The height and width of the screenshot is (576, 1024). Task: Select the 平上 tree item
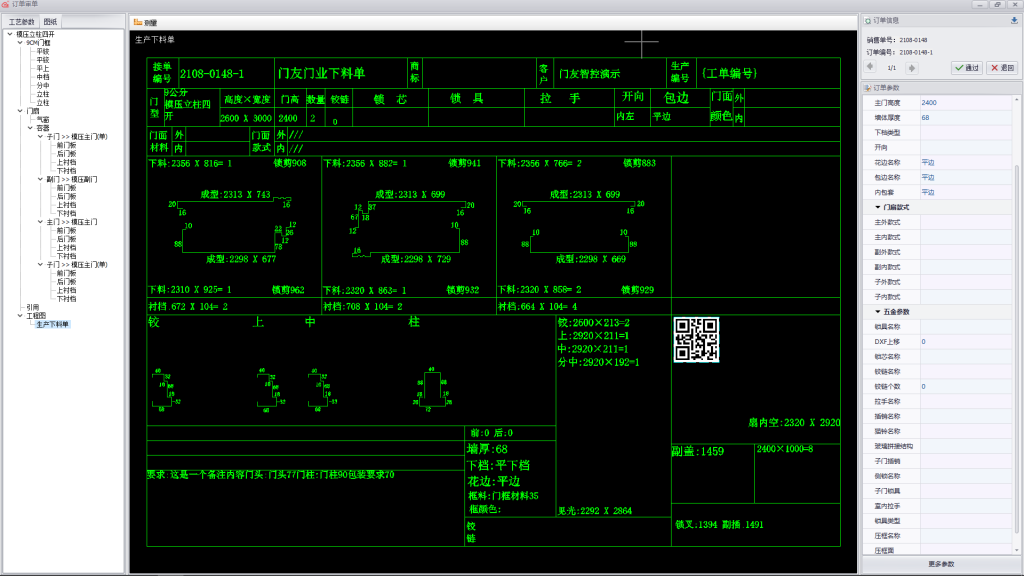[x=42, y=69]
